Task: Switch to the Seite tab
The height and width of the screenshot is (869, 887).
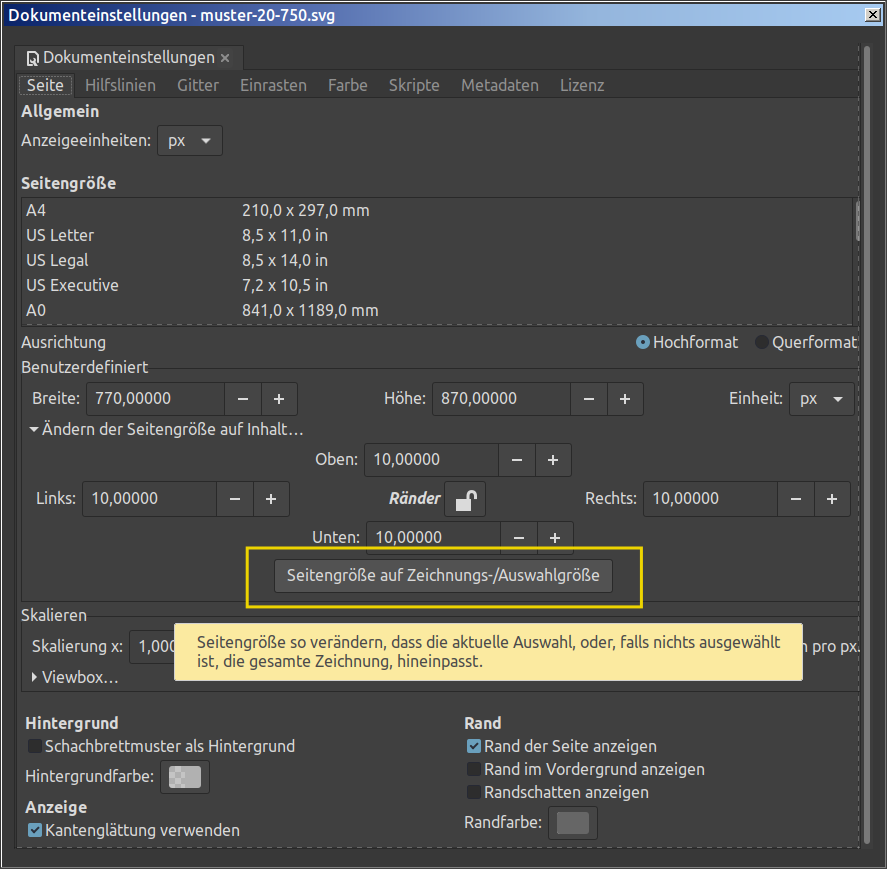Action: click(x=45, y=85)
